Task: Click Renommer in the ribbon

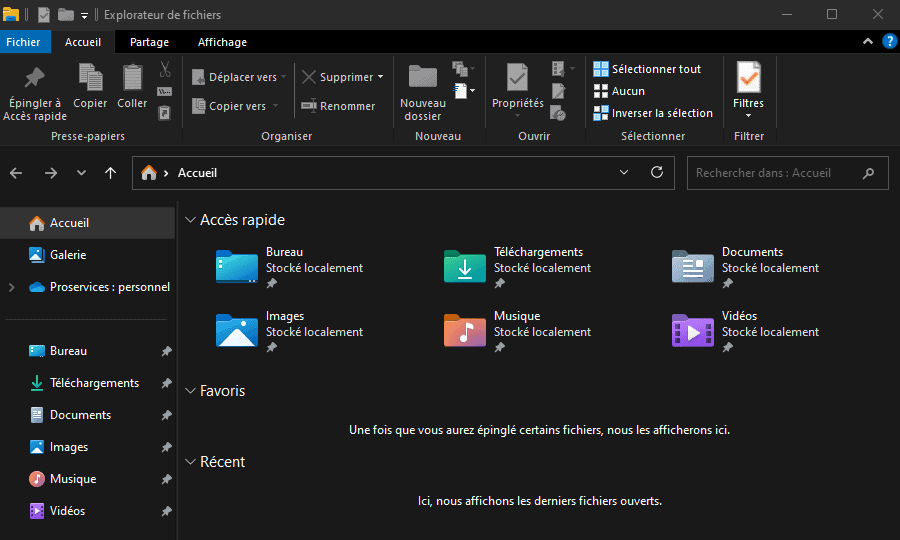Action: (x=338, y=106)
